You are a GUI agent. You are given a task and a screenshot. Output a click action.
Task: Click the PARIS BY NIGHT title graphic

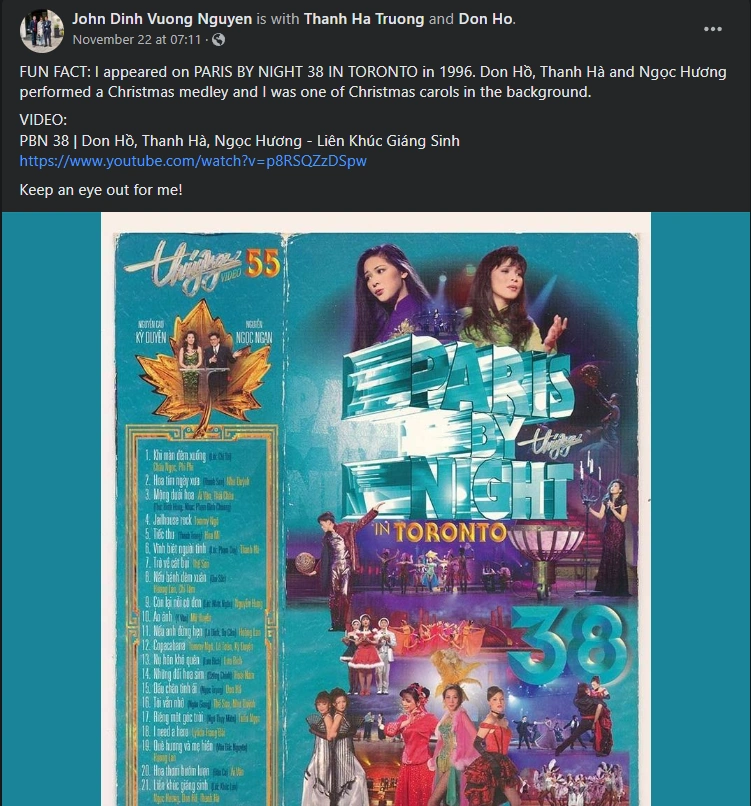[457, 431]
